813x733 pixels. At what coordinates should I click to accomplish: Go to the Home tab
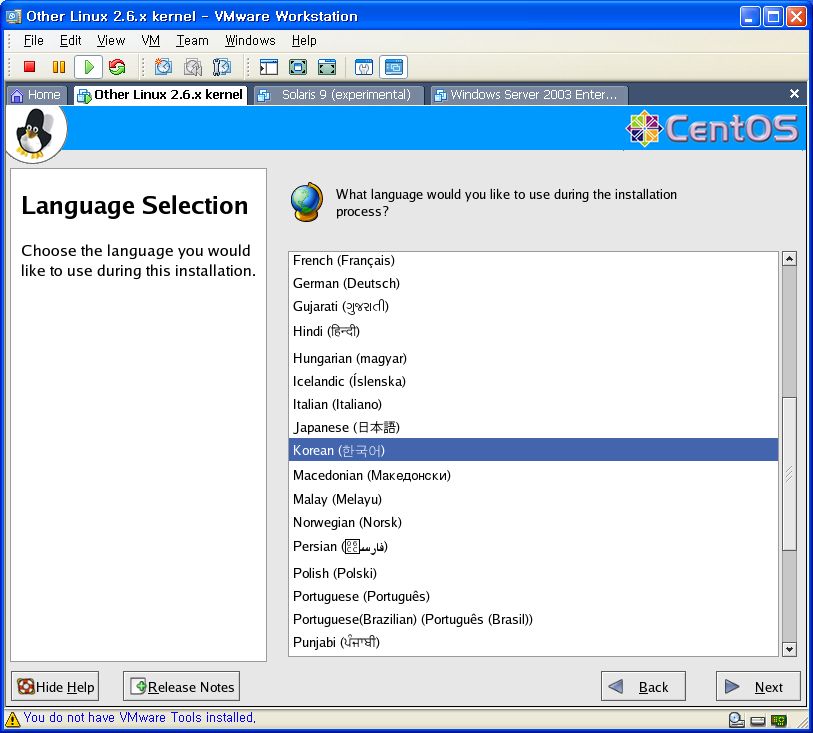click(36, 95)
